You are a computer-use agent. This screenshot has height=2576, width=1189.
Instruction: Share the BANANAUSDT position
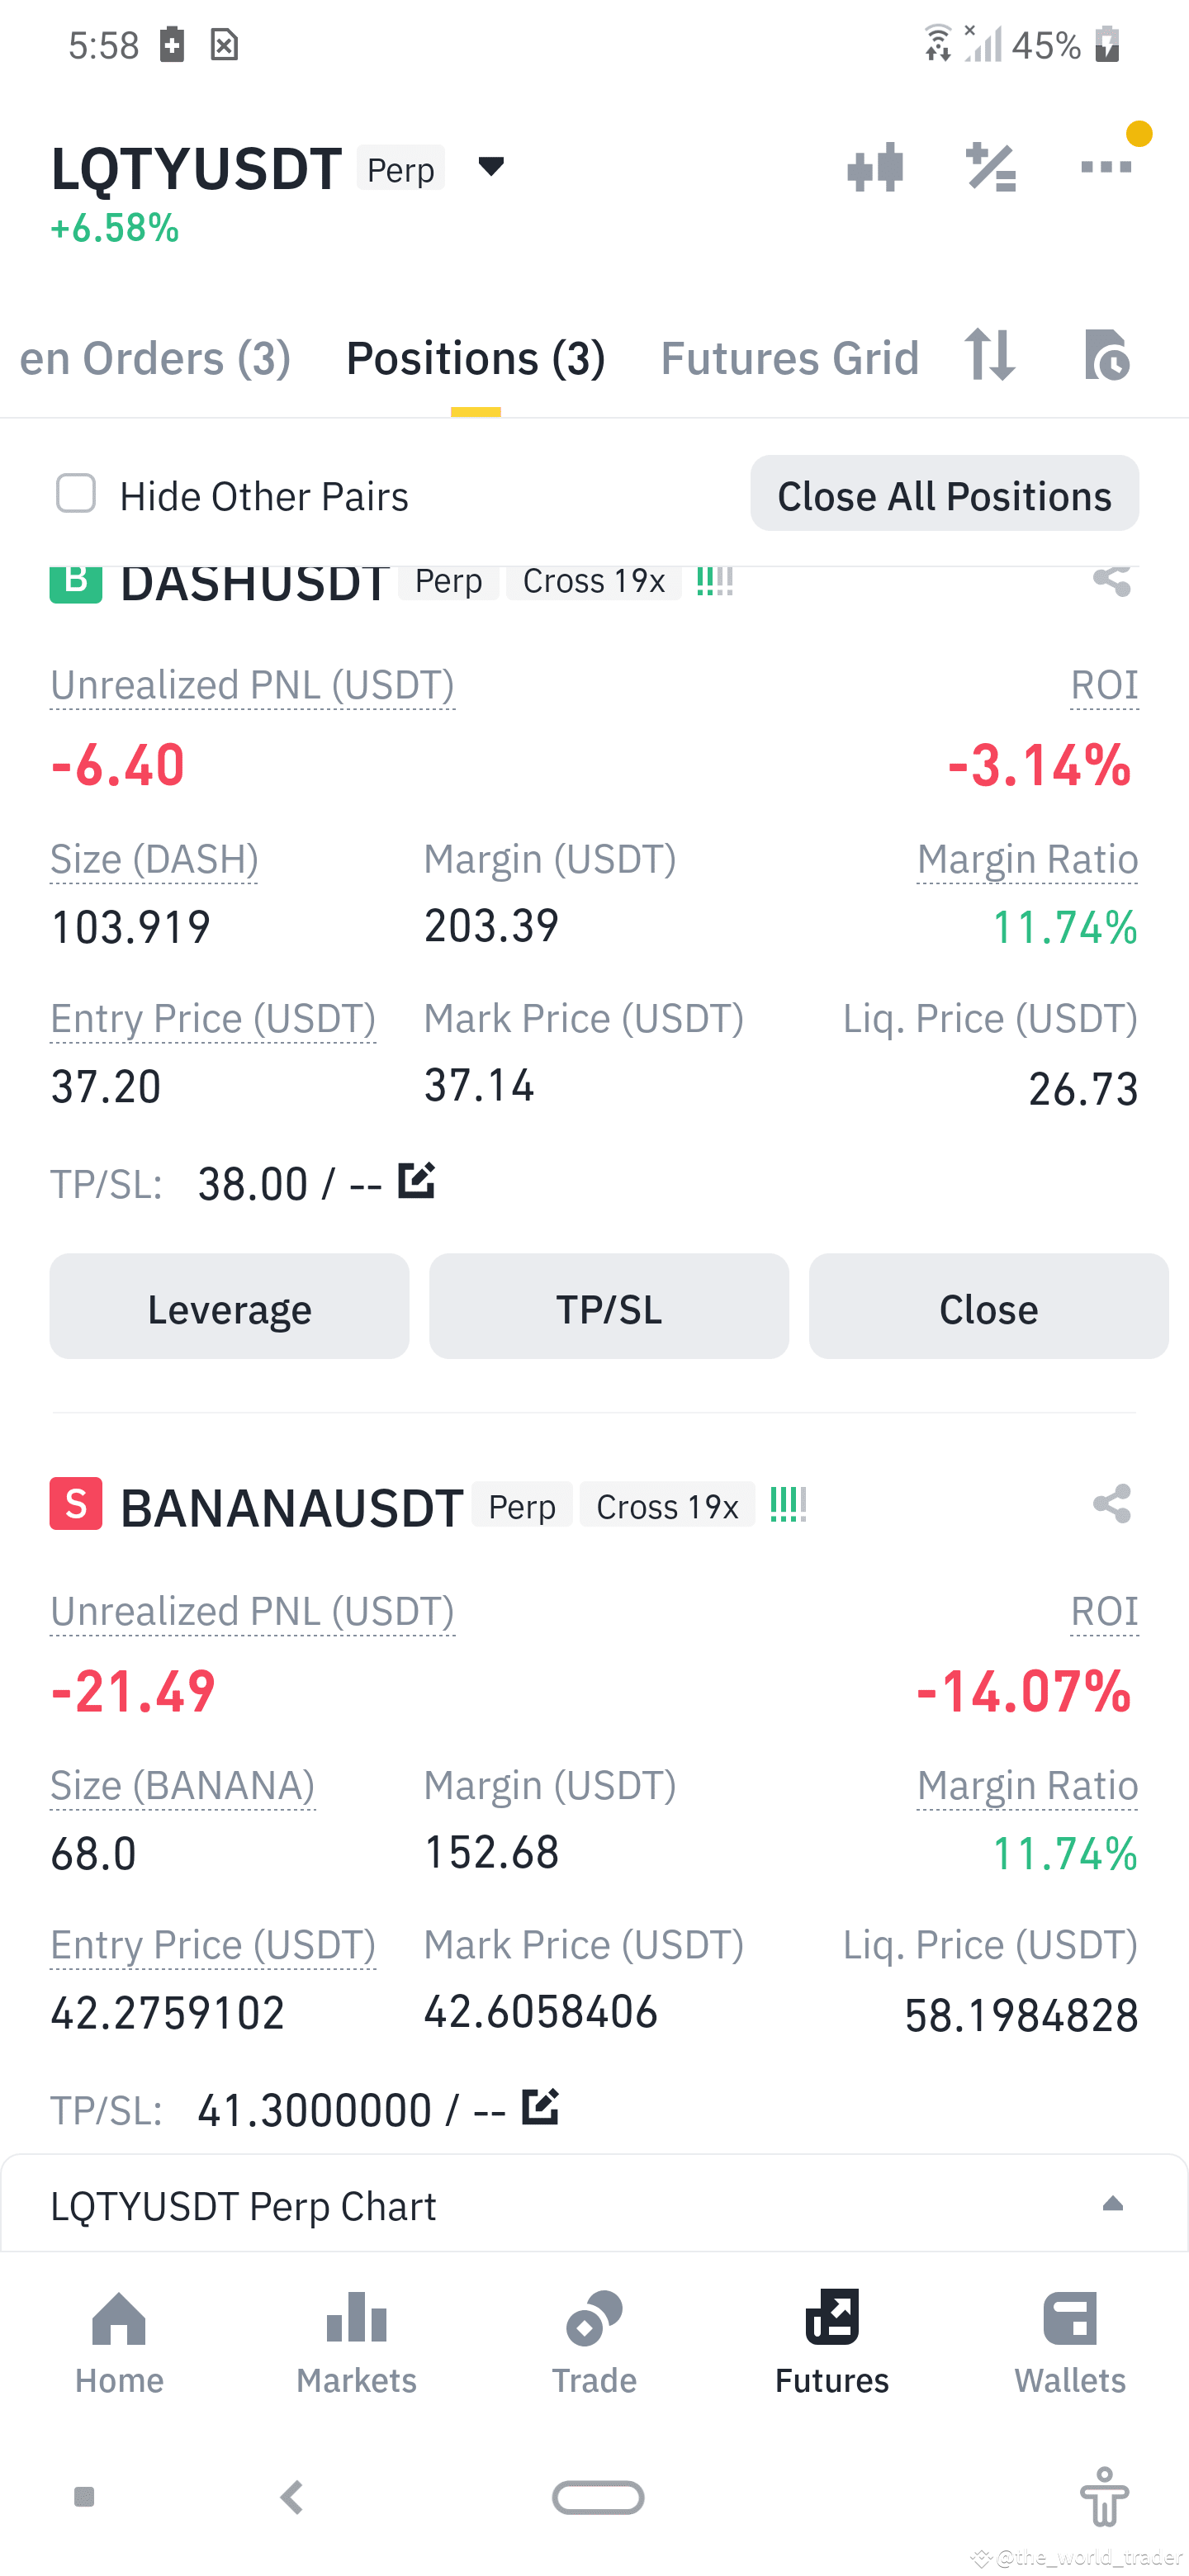[x=1112, y=1503]
